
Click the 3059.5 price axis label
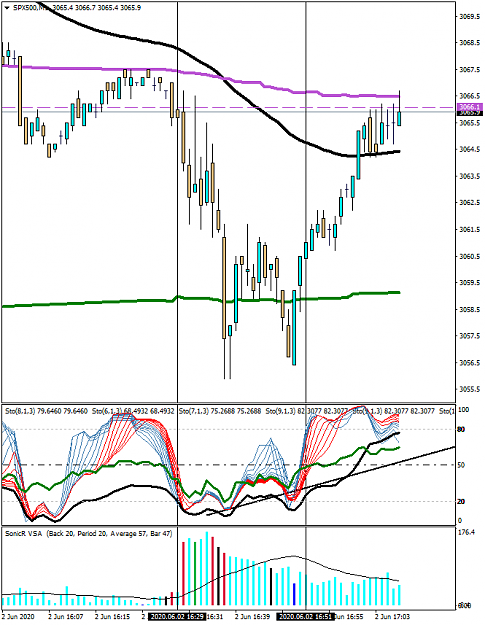coord(470,283)
